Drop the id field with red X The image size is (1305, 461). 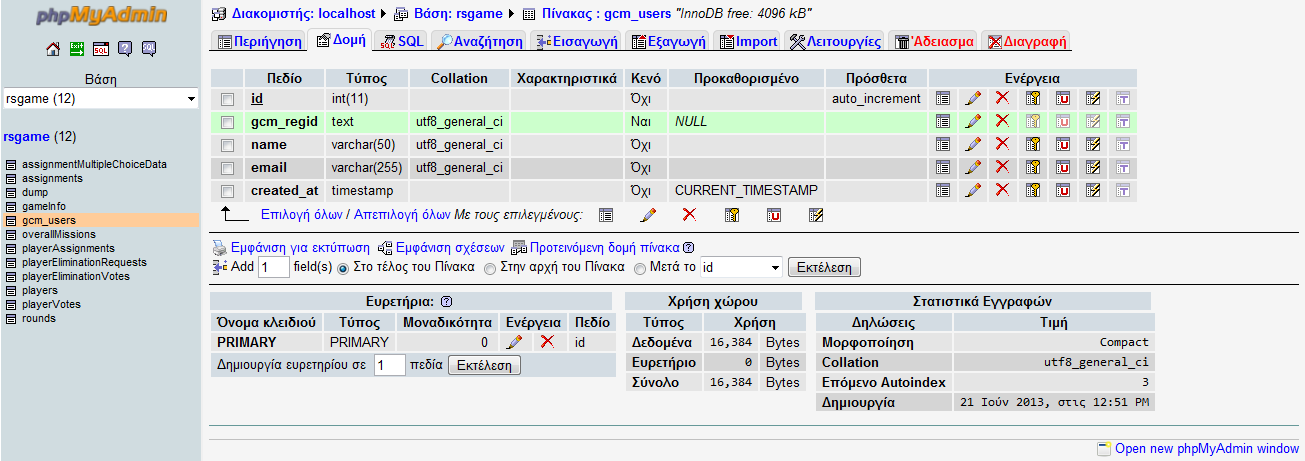[1002, 98]
